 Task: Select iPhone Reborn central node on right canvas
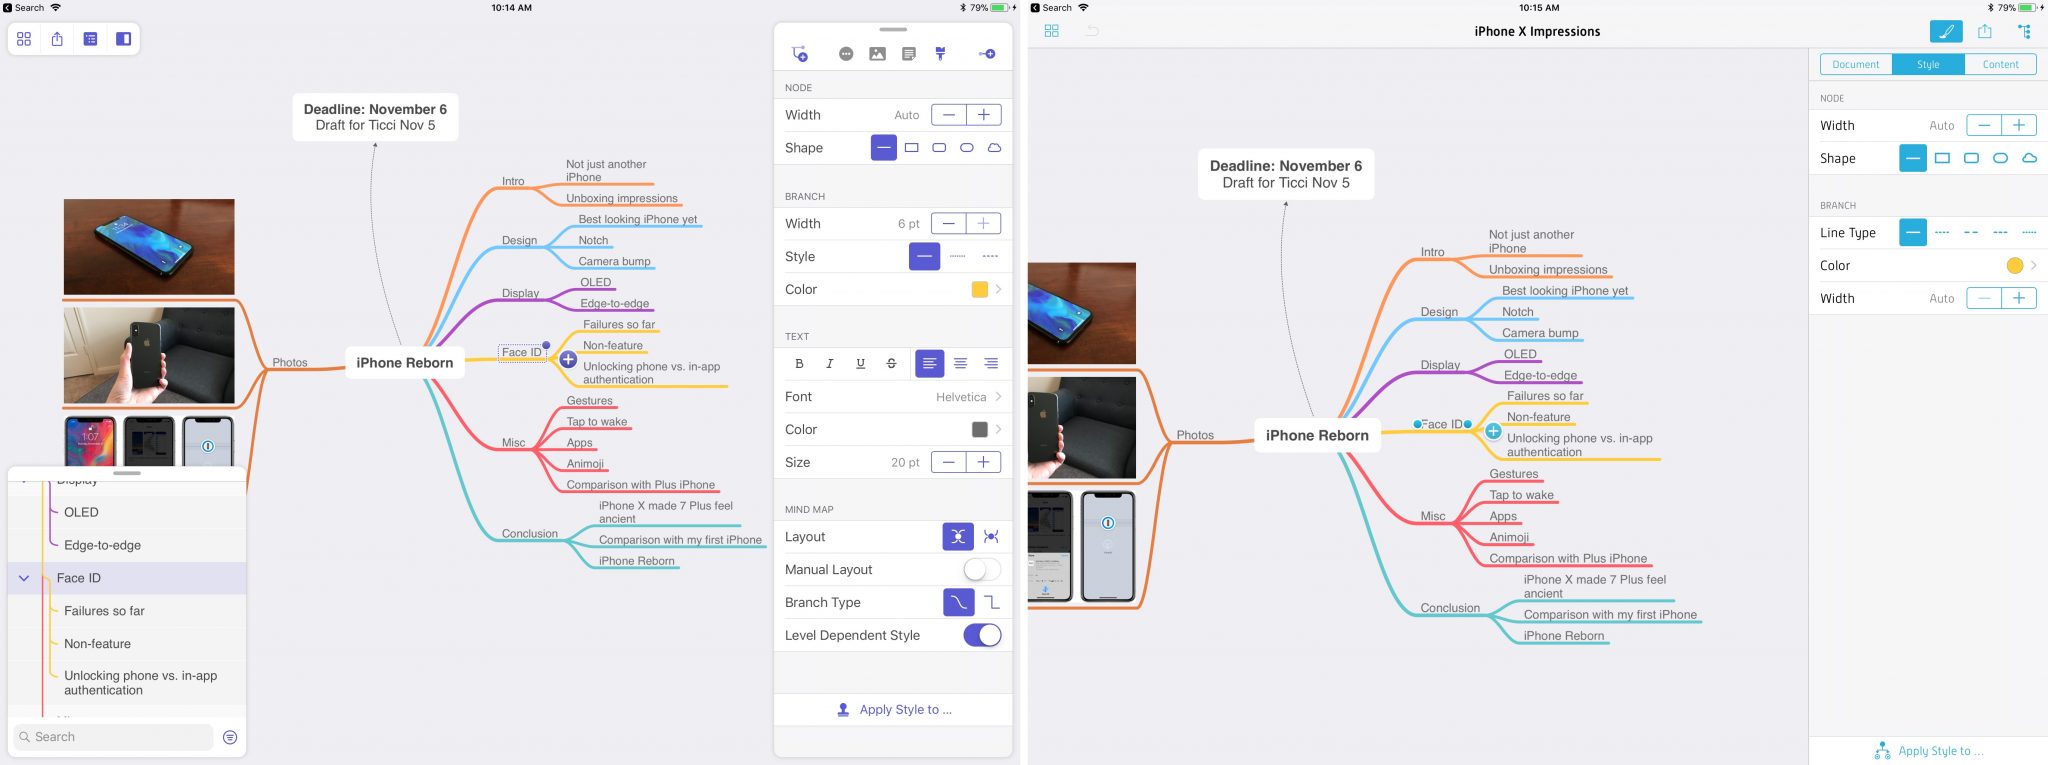coord(1317,435)
